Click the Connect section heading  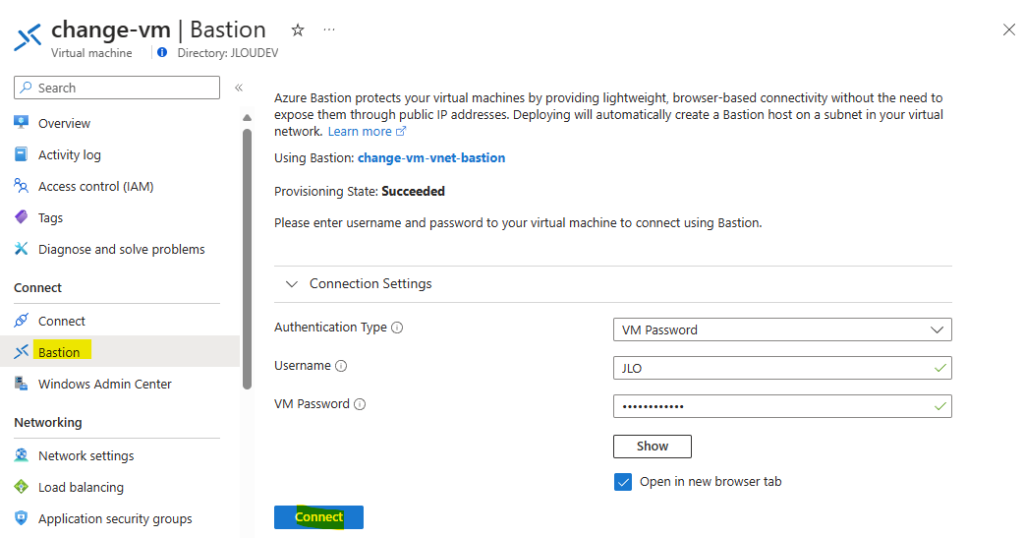click(38, 287)
